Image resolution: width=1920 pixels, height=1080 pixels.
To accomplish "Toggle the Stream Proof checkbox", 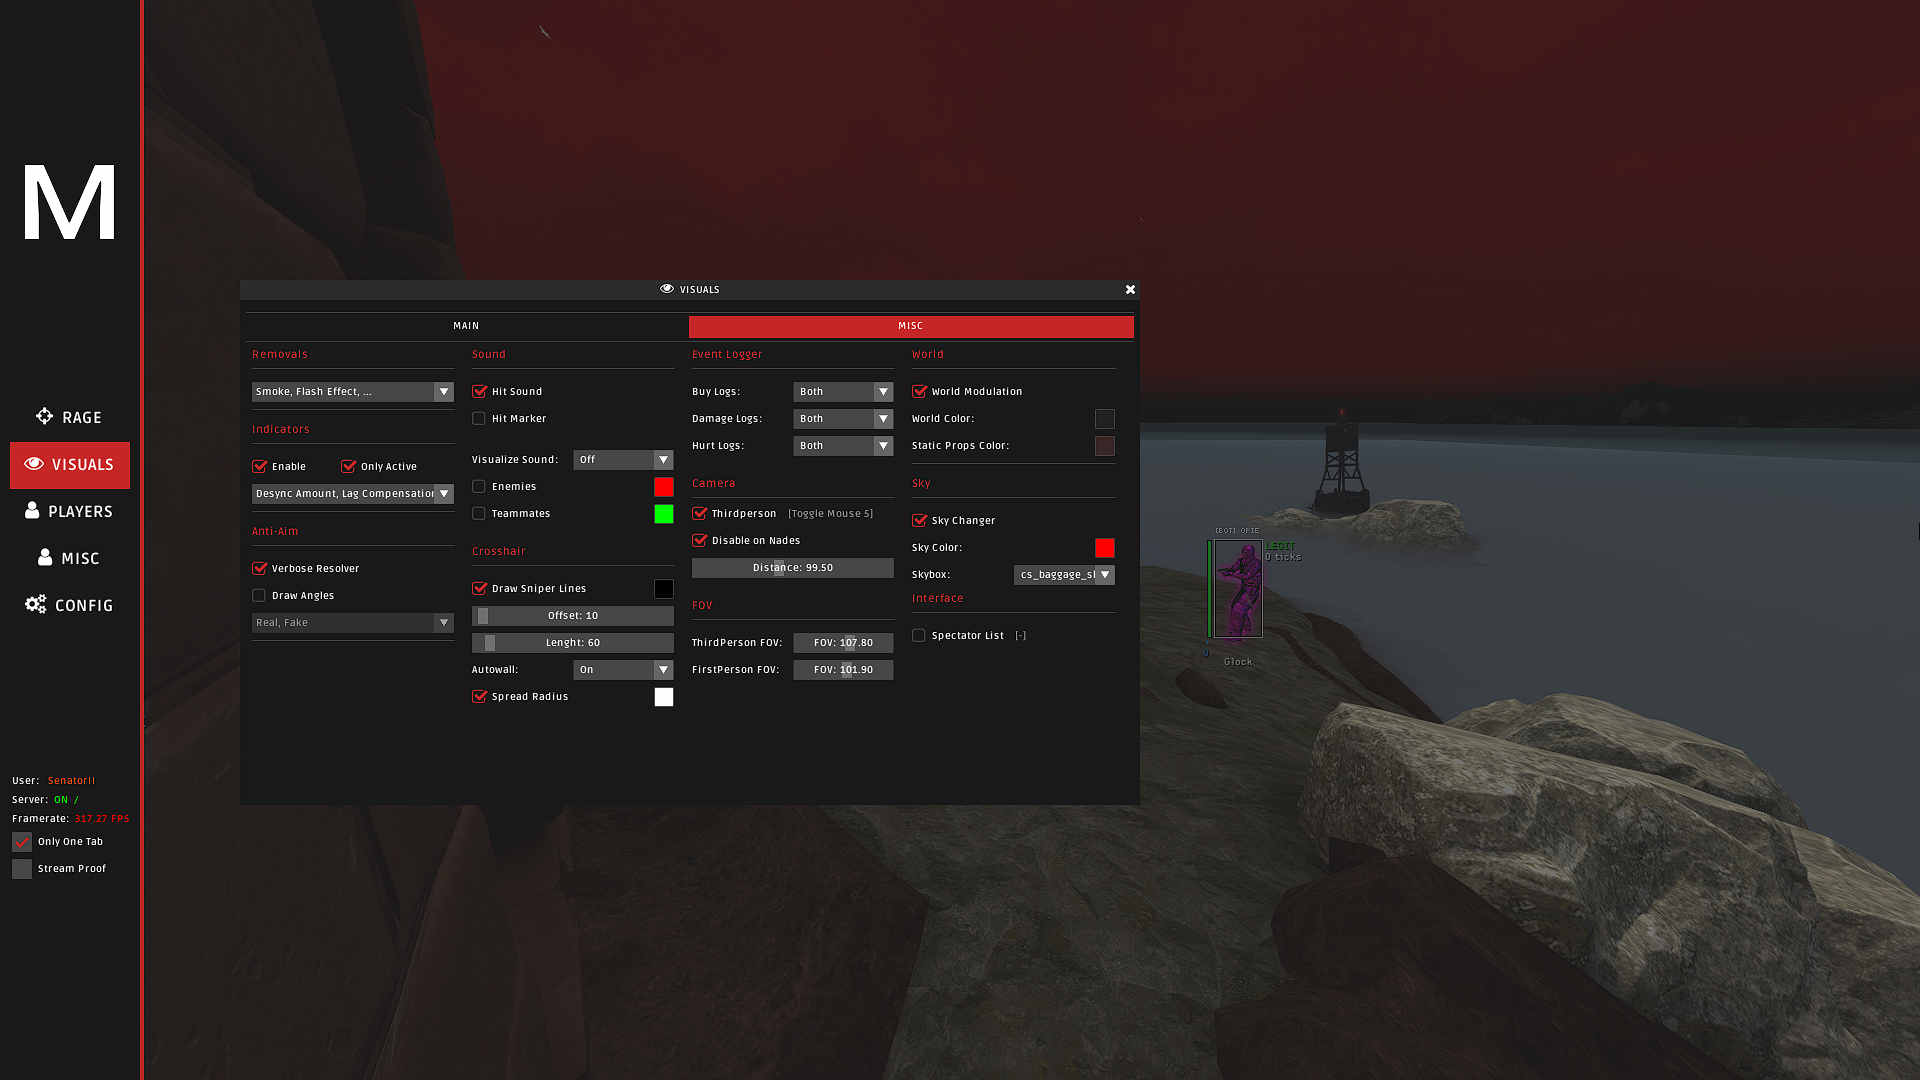I will pos(22,869).
